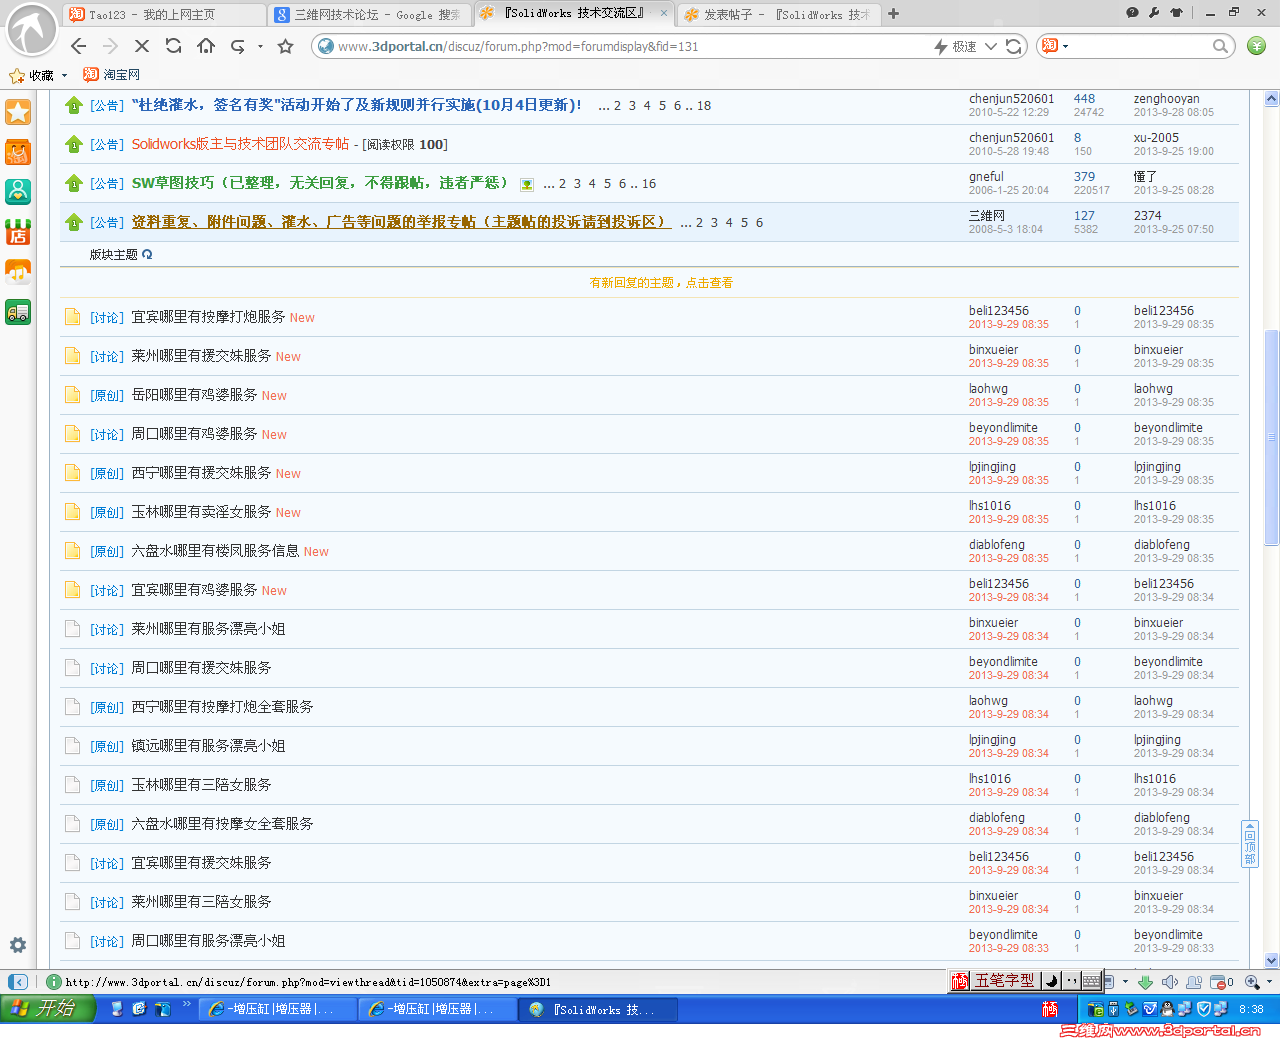Reload the page with the toolbar refresh icon
1280x1044 pixels.
click(174, 46)
